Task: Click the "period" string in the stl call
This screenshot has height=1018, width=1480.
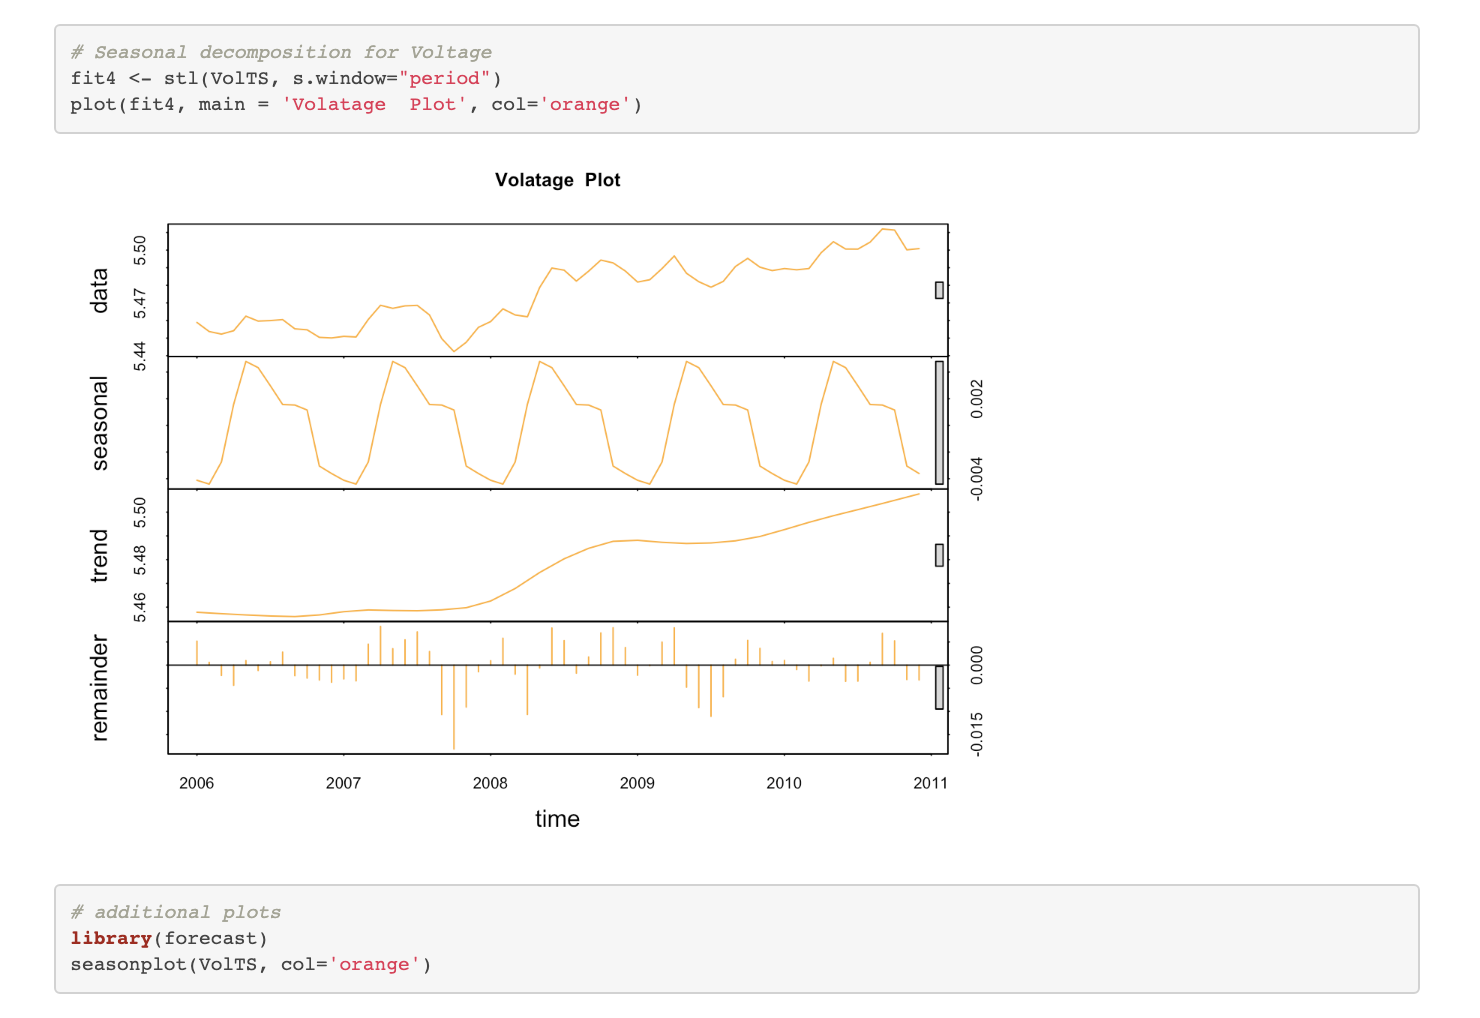Action: click(x=445, y=78)
